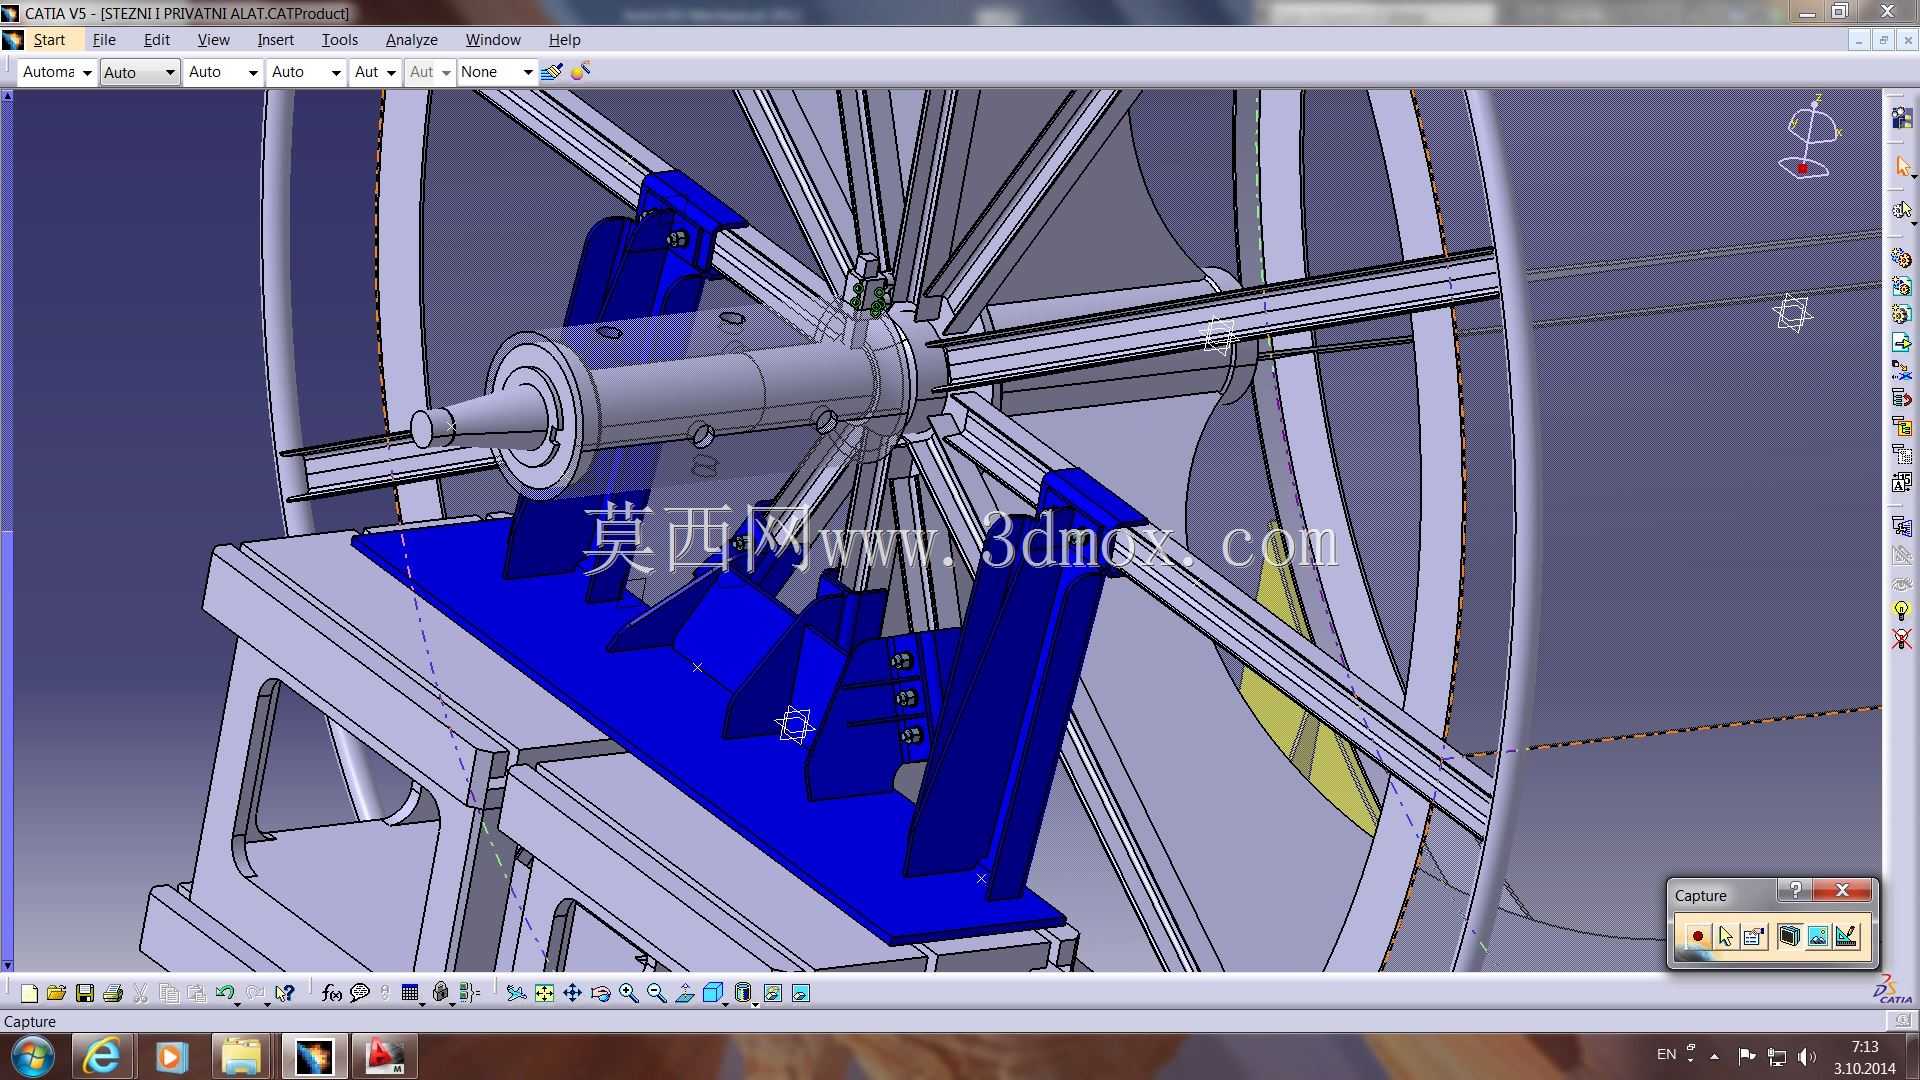This screenshot has width=1920, height=1080.
Task: Click the Isometric View cube icon
Action: (712, 993)
